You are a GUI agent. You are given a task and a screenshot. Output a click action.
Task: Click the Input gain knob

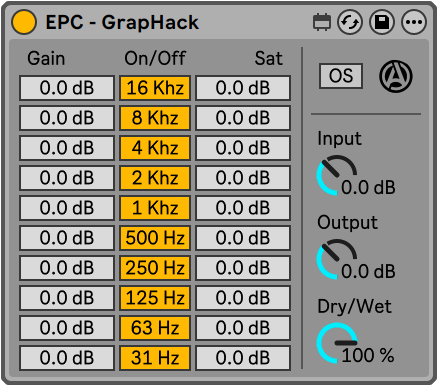[337, 175]
